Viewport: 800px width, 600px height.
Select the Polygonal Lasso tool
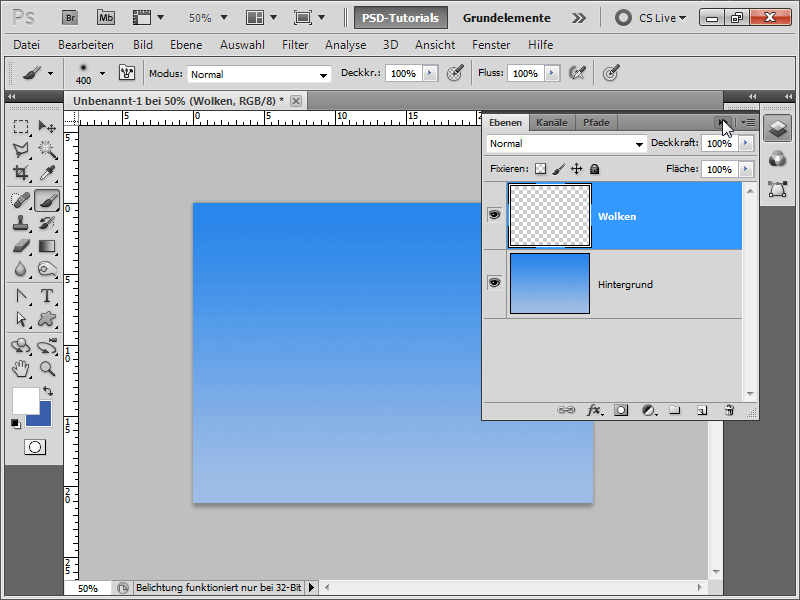21,149
